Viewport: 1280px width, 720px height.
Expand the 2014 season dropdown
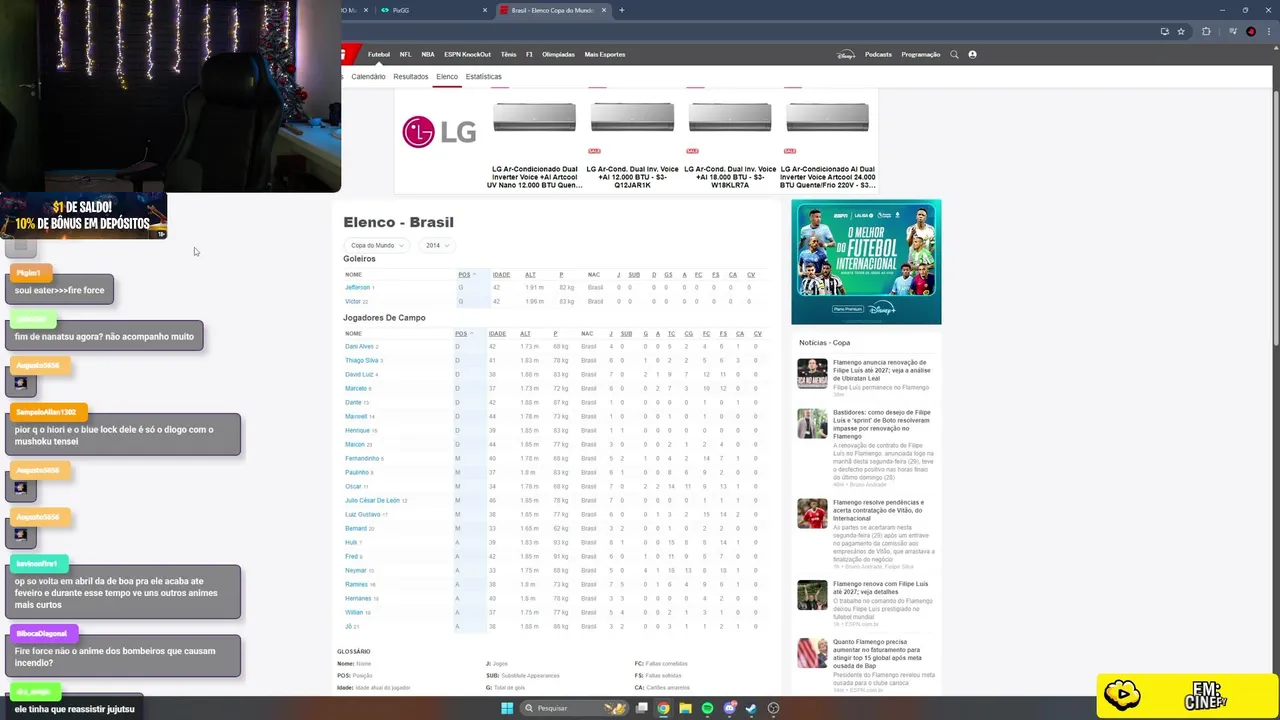pos(435,245)
